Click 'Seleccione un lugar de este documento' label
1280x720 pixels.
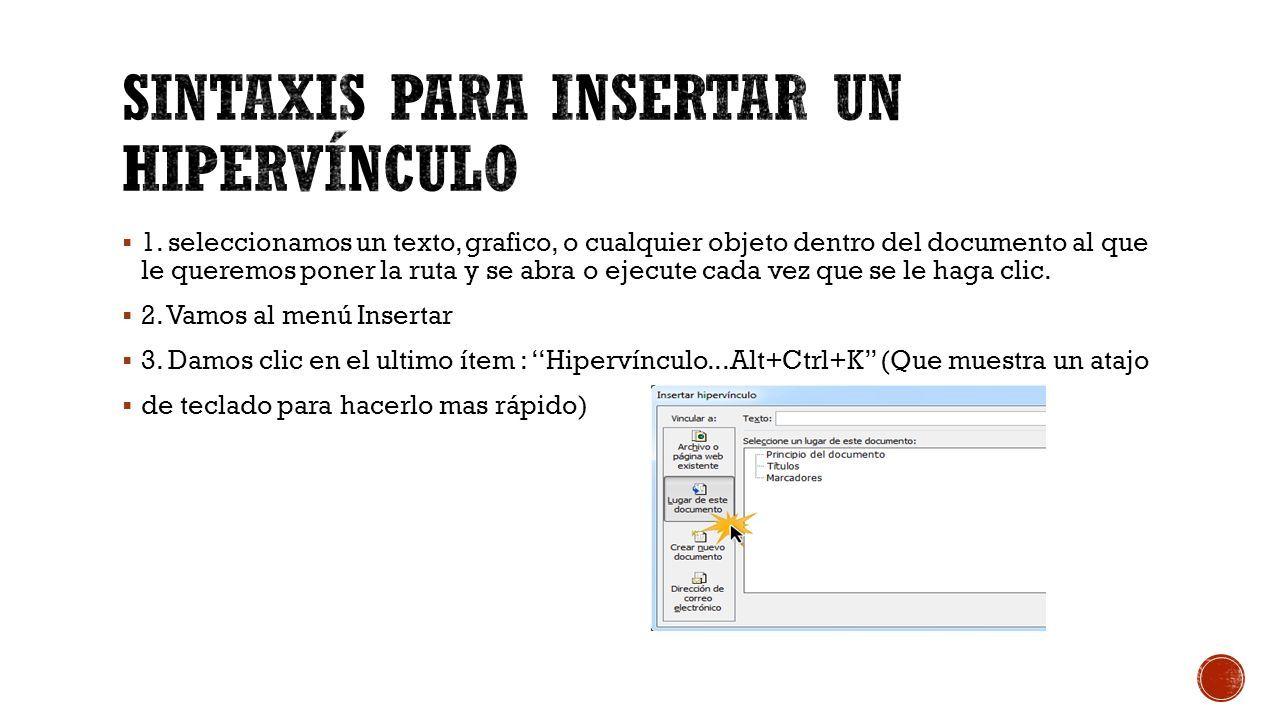click(829, 440)
